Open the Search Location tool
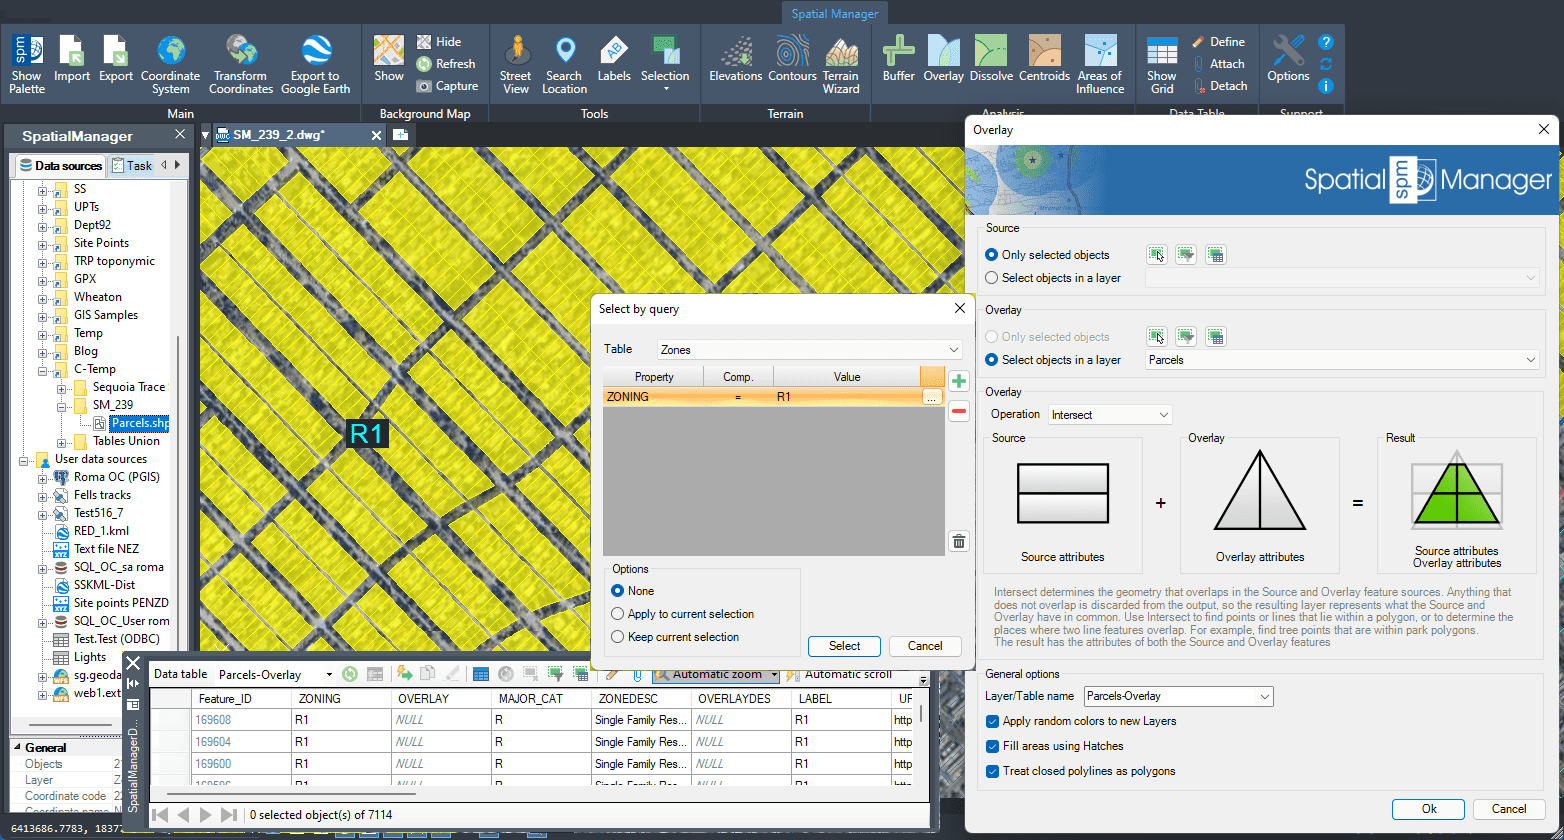This screenshot has height=840, width=1564. click(x=565, y=64)
